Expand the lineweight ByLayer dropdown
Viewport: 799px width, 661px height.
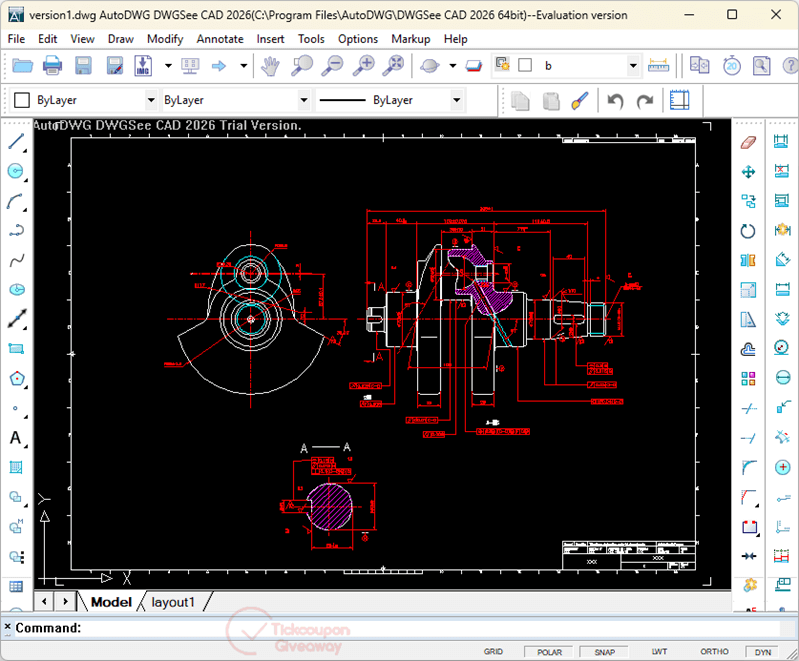click(x=457, y=100)
